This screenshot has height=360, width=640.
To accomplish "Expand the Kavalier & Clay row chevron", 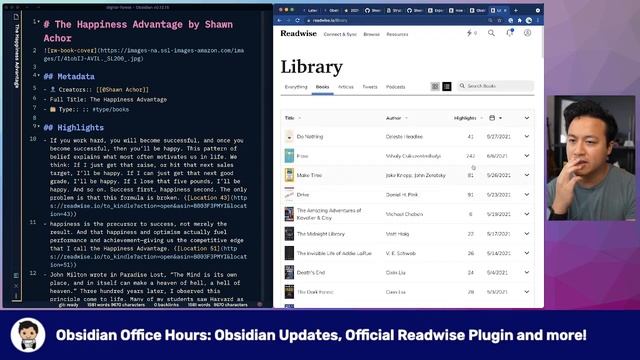I will tap(527, 214).
